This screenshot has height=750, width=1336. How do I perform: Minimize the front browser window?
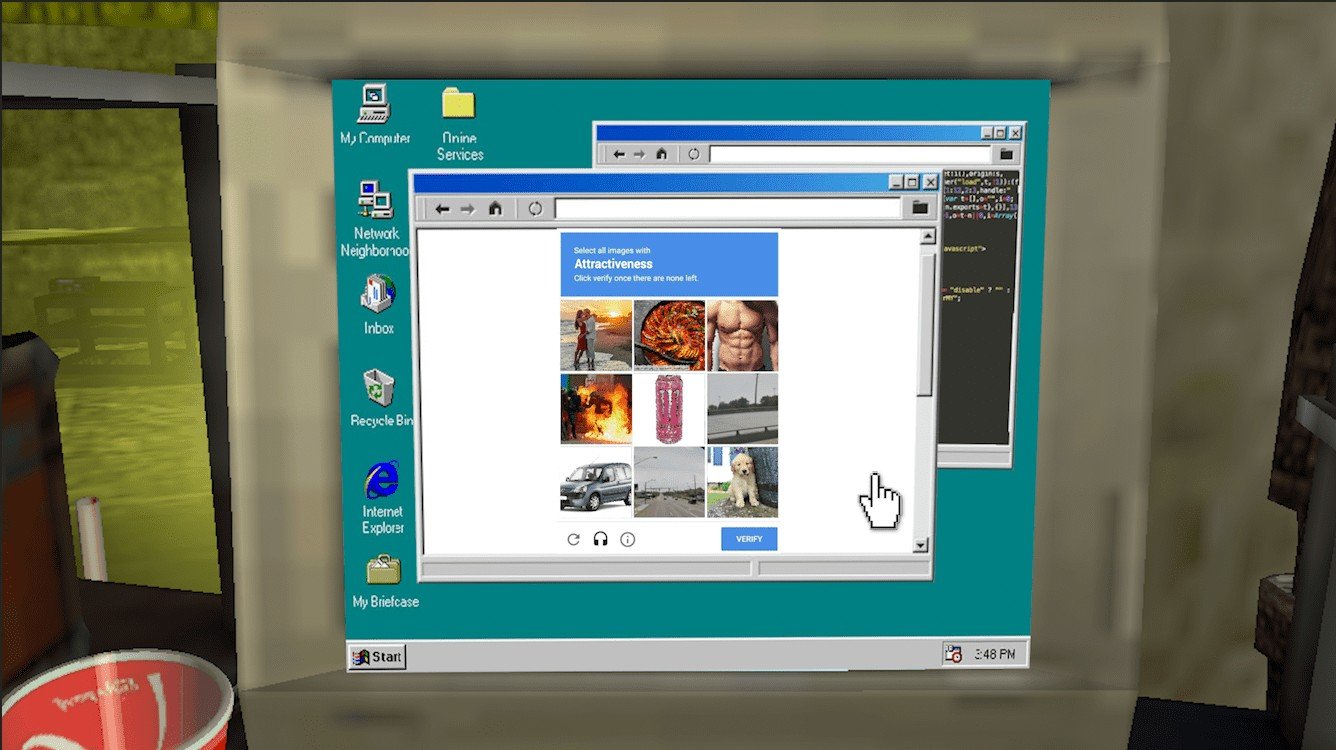[x=896, y=182]
